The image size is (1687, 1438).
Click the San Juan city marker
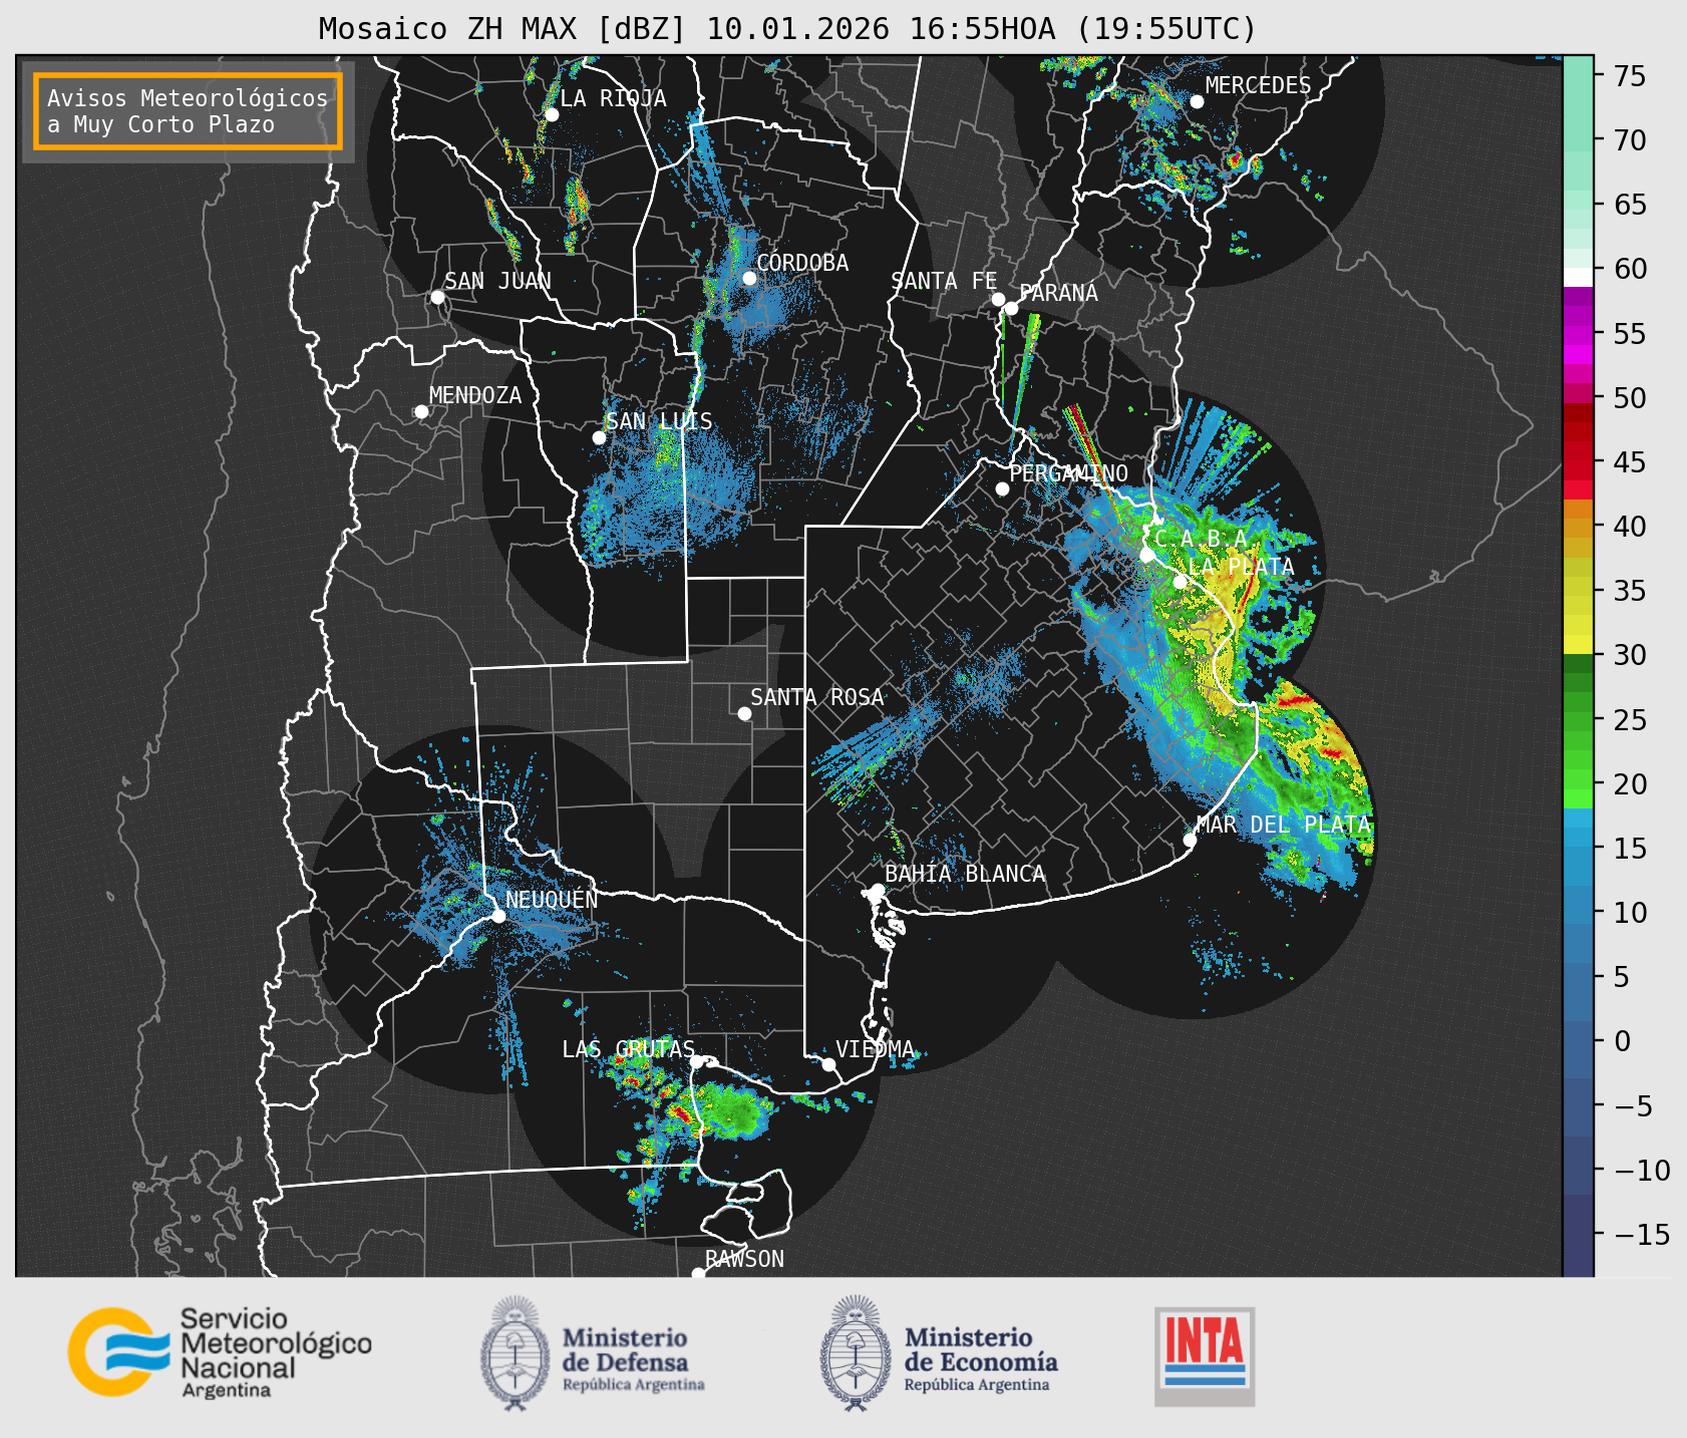point(437,297)
